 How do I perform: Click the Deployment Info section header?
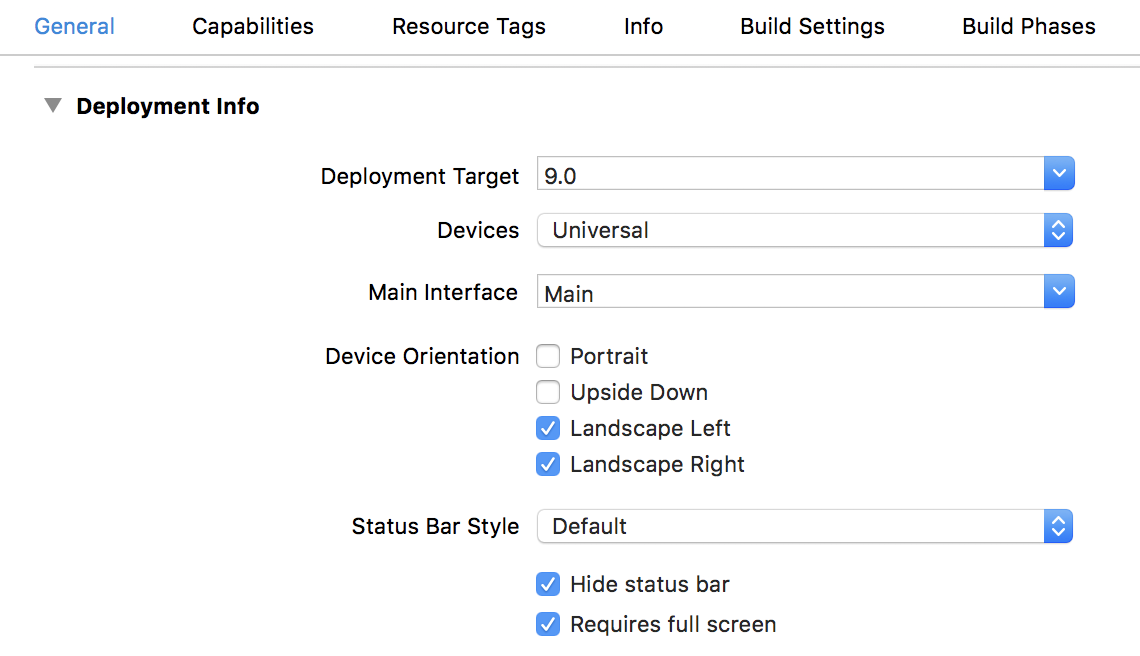(167, 106)
